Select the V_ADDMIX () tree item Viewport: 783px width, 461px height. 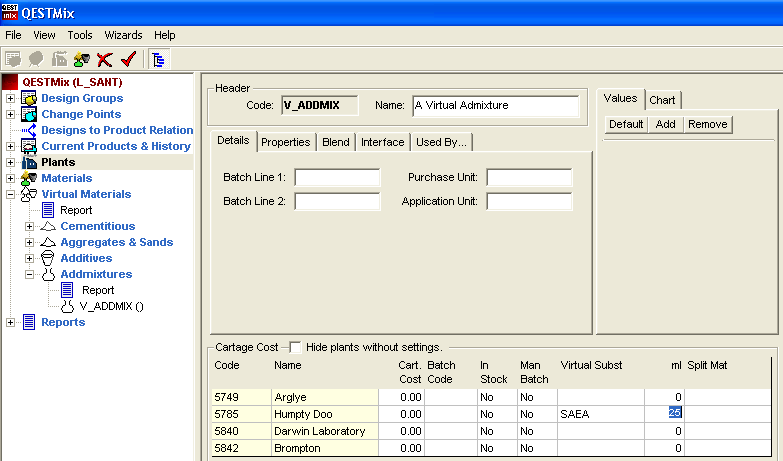pos(111,306)
